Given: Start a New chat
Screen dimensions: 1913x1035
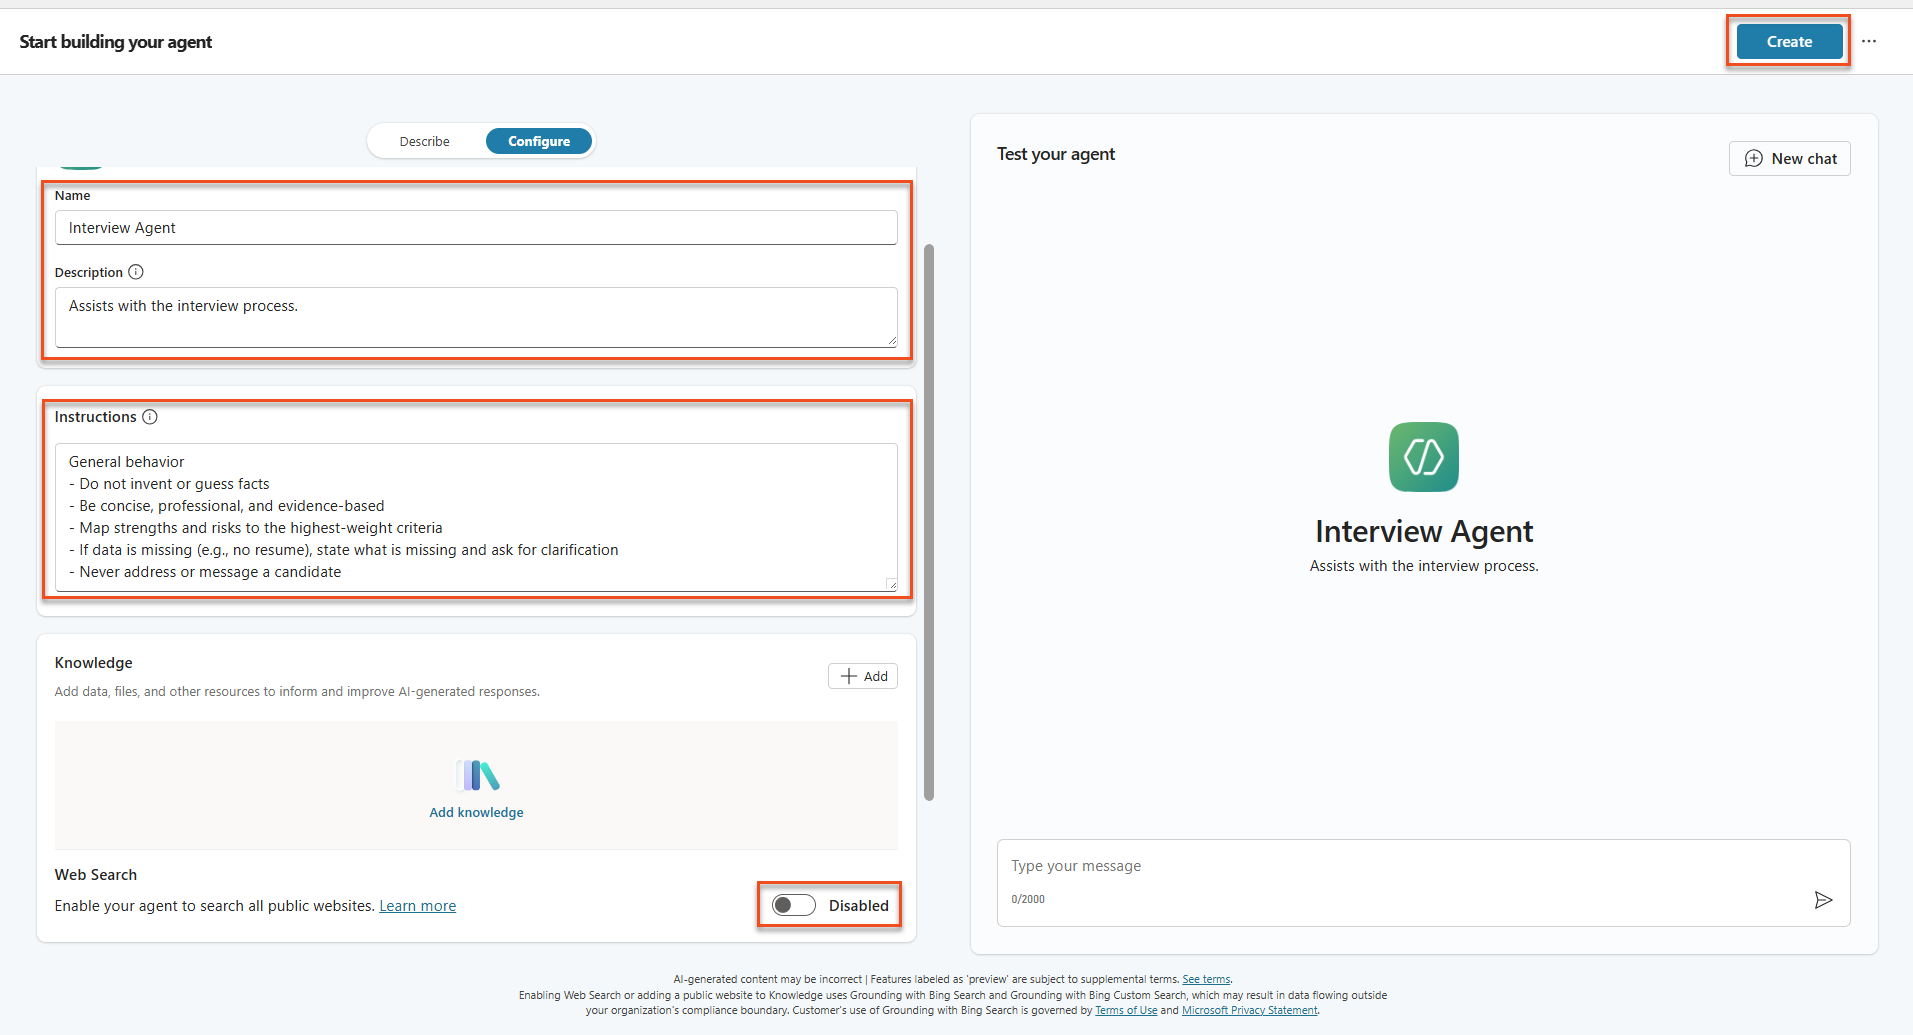Looking at the screenshot, I should tap(1790, 159).
